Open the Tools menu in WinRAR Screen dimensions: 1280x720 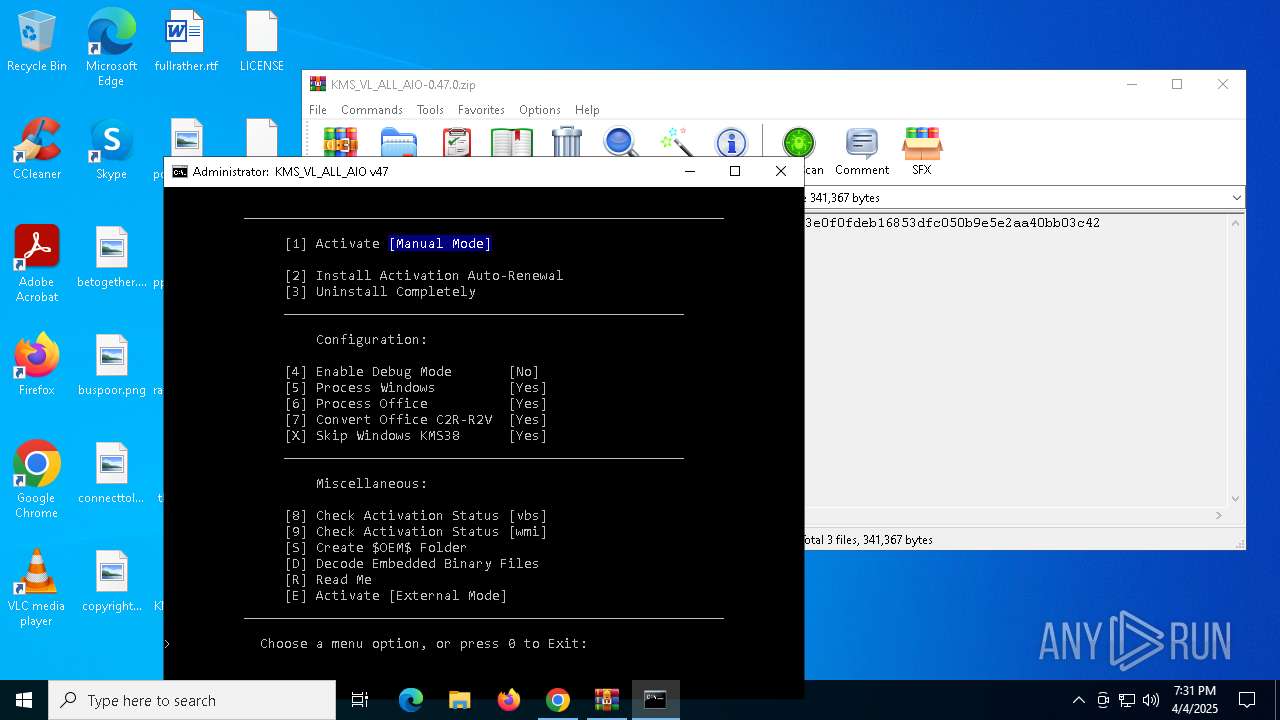click(x=430, y=110)
